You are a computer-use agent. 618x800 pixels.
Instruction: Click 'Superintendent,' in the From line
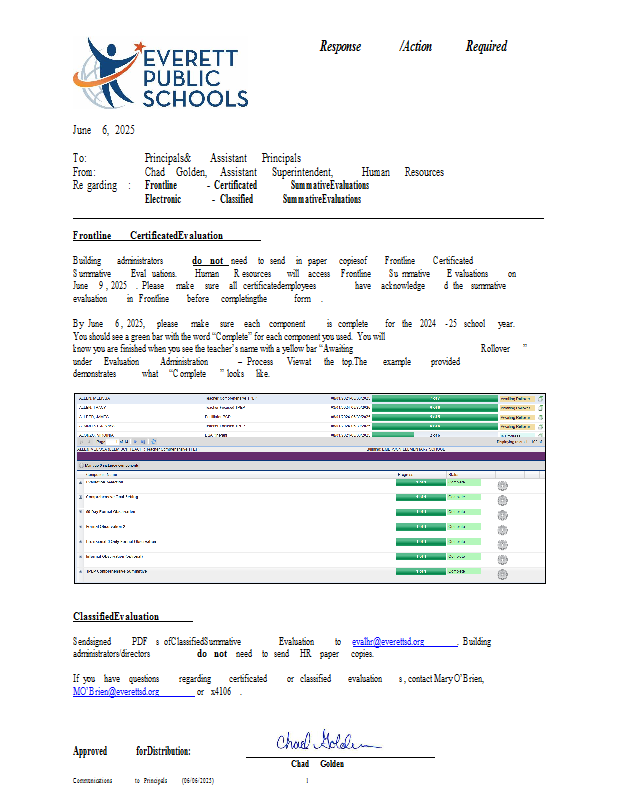pos(302,172)
